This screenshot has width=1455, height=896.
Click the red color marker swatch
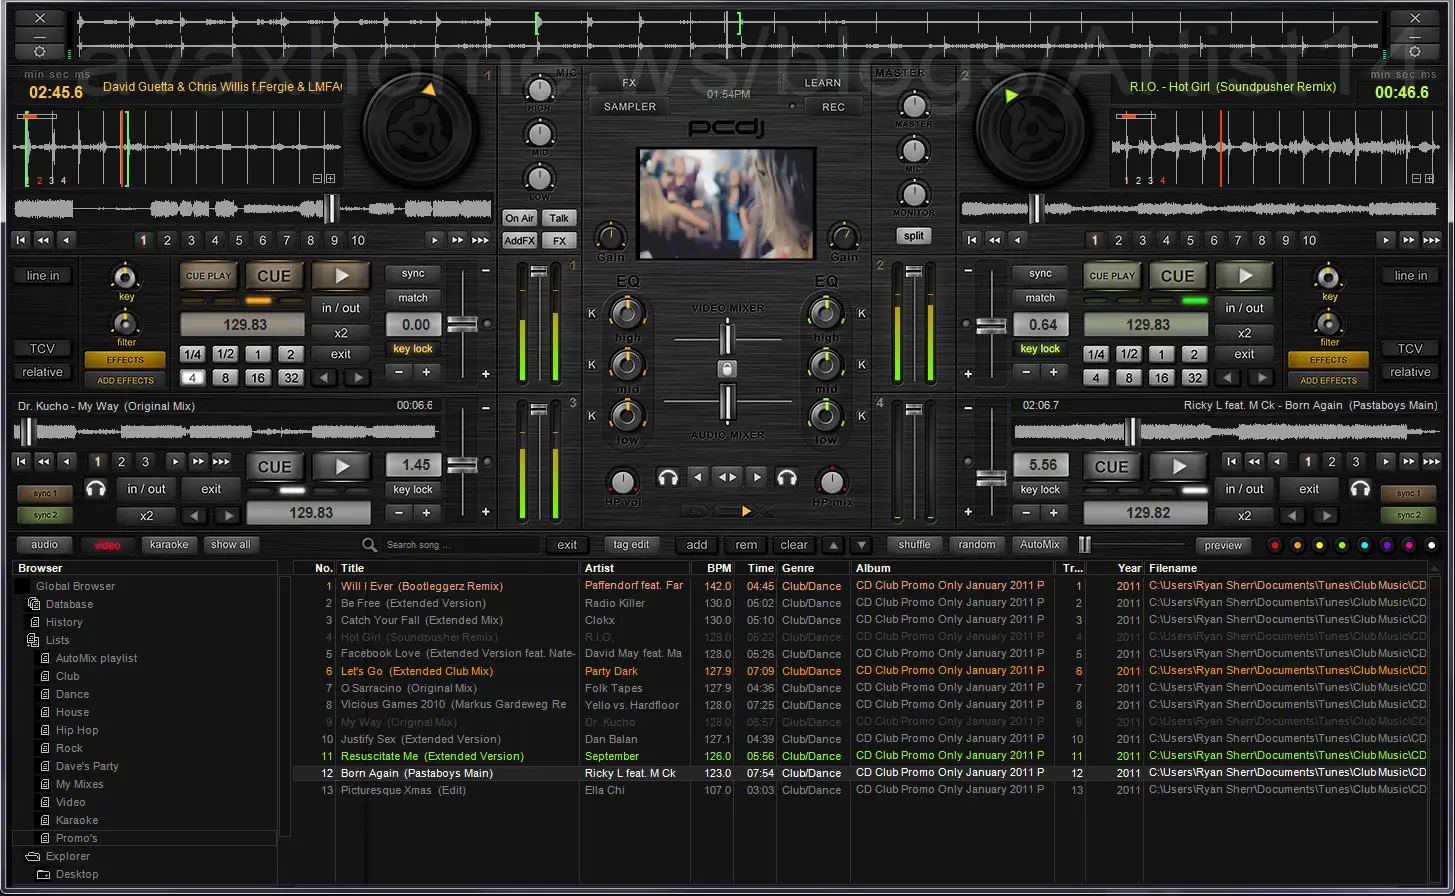click(x=1274, y=545)
